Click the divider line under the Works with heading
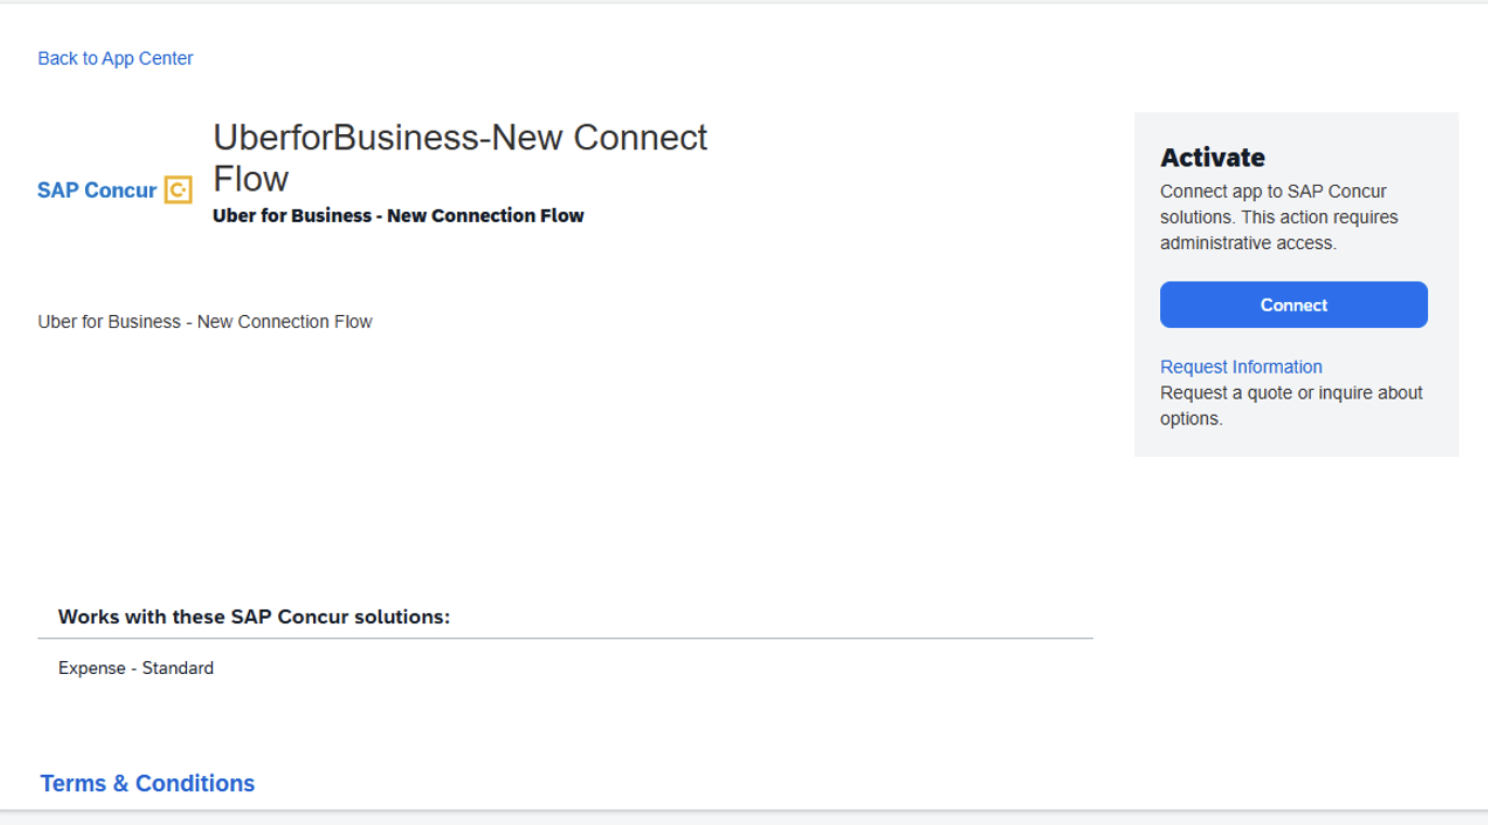This screenshot has width=1488, height=826. coord(565,638)
